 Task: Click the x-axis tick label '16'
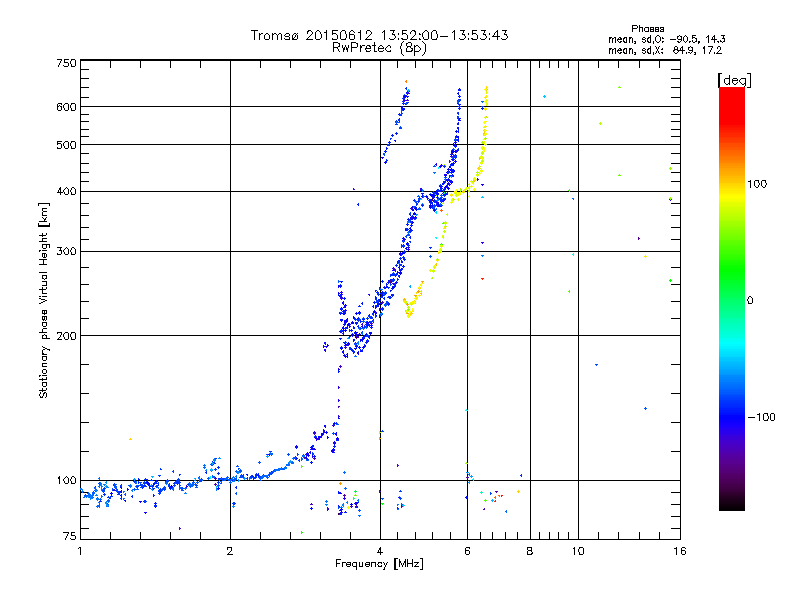click(x=680, y=551)
